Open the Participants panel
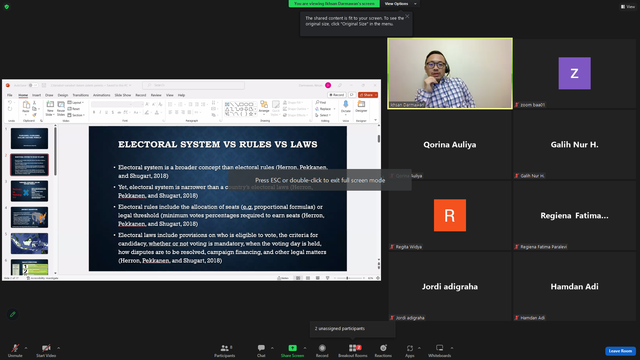The width and height of the screenshot is (640, 360). pos(224,350)
